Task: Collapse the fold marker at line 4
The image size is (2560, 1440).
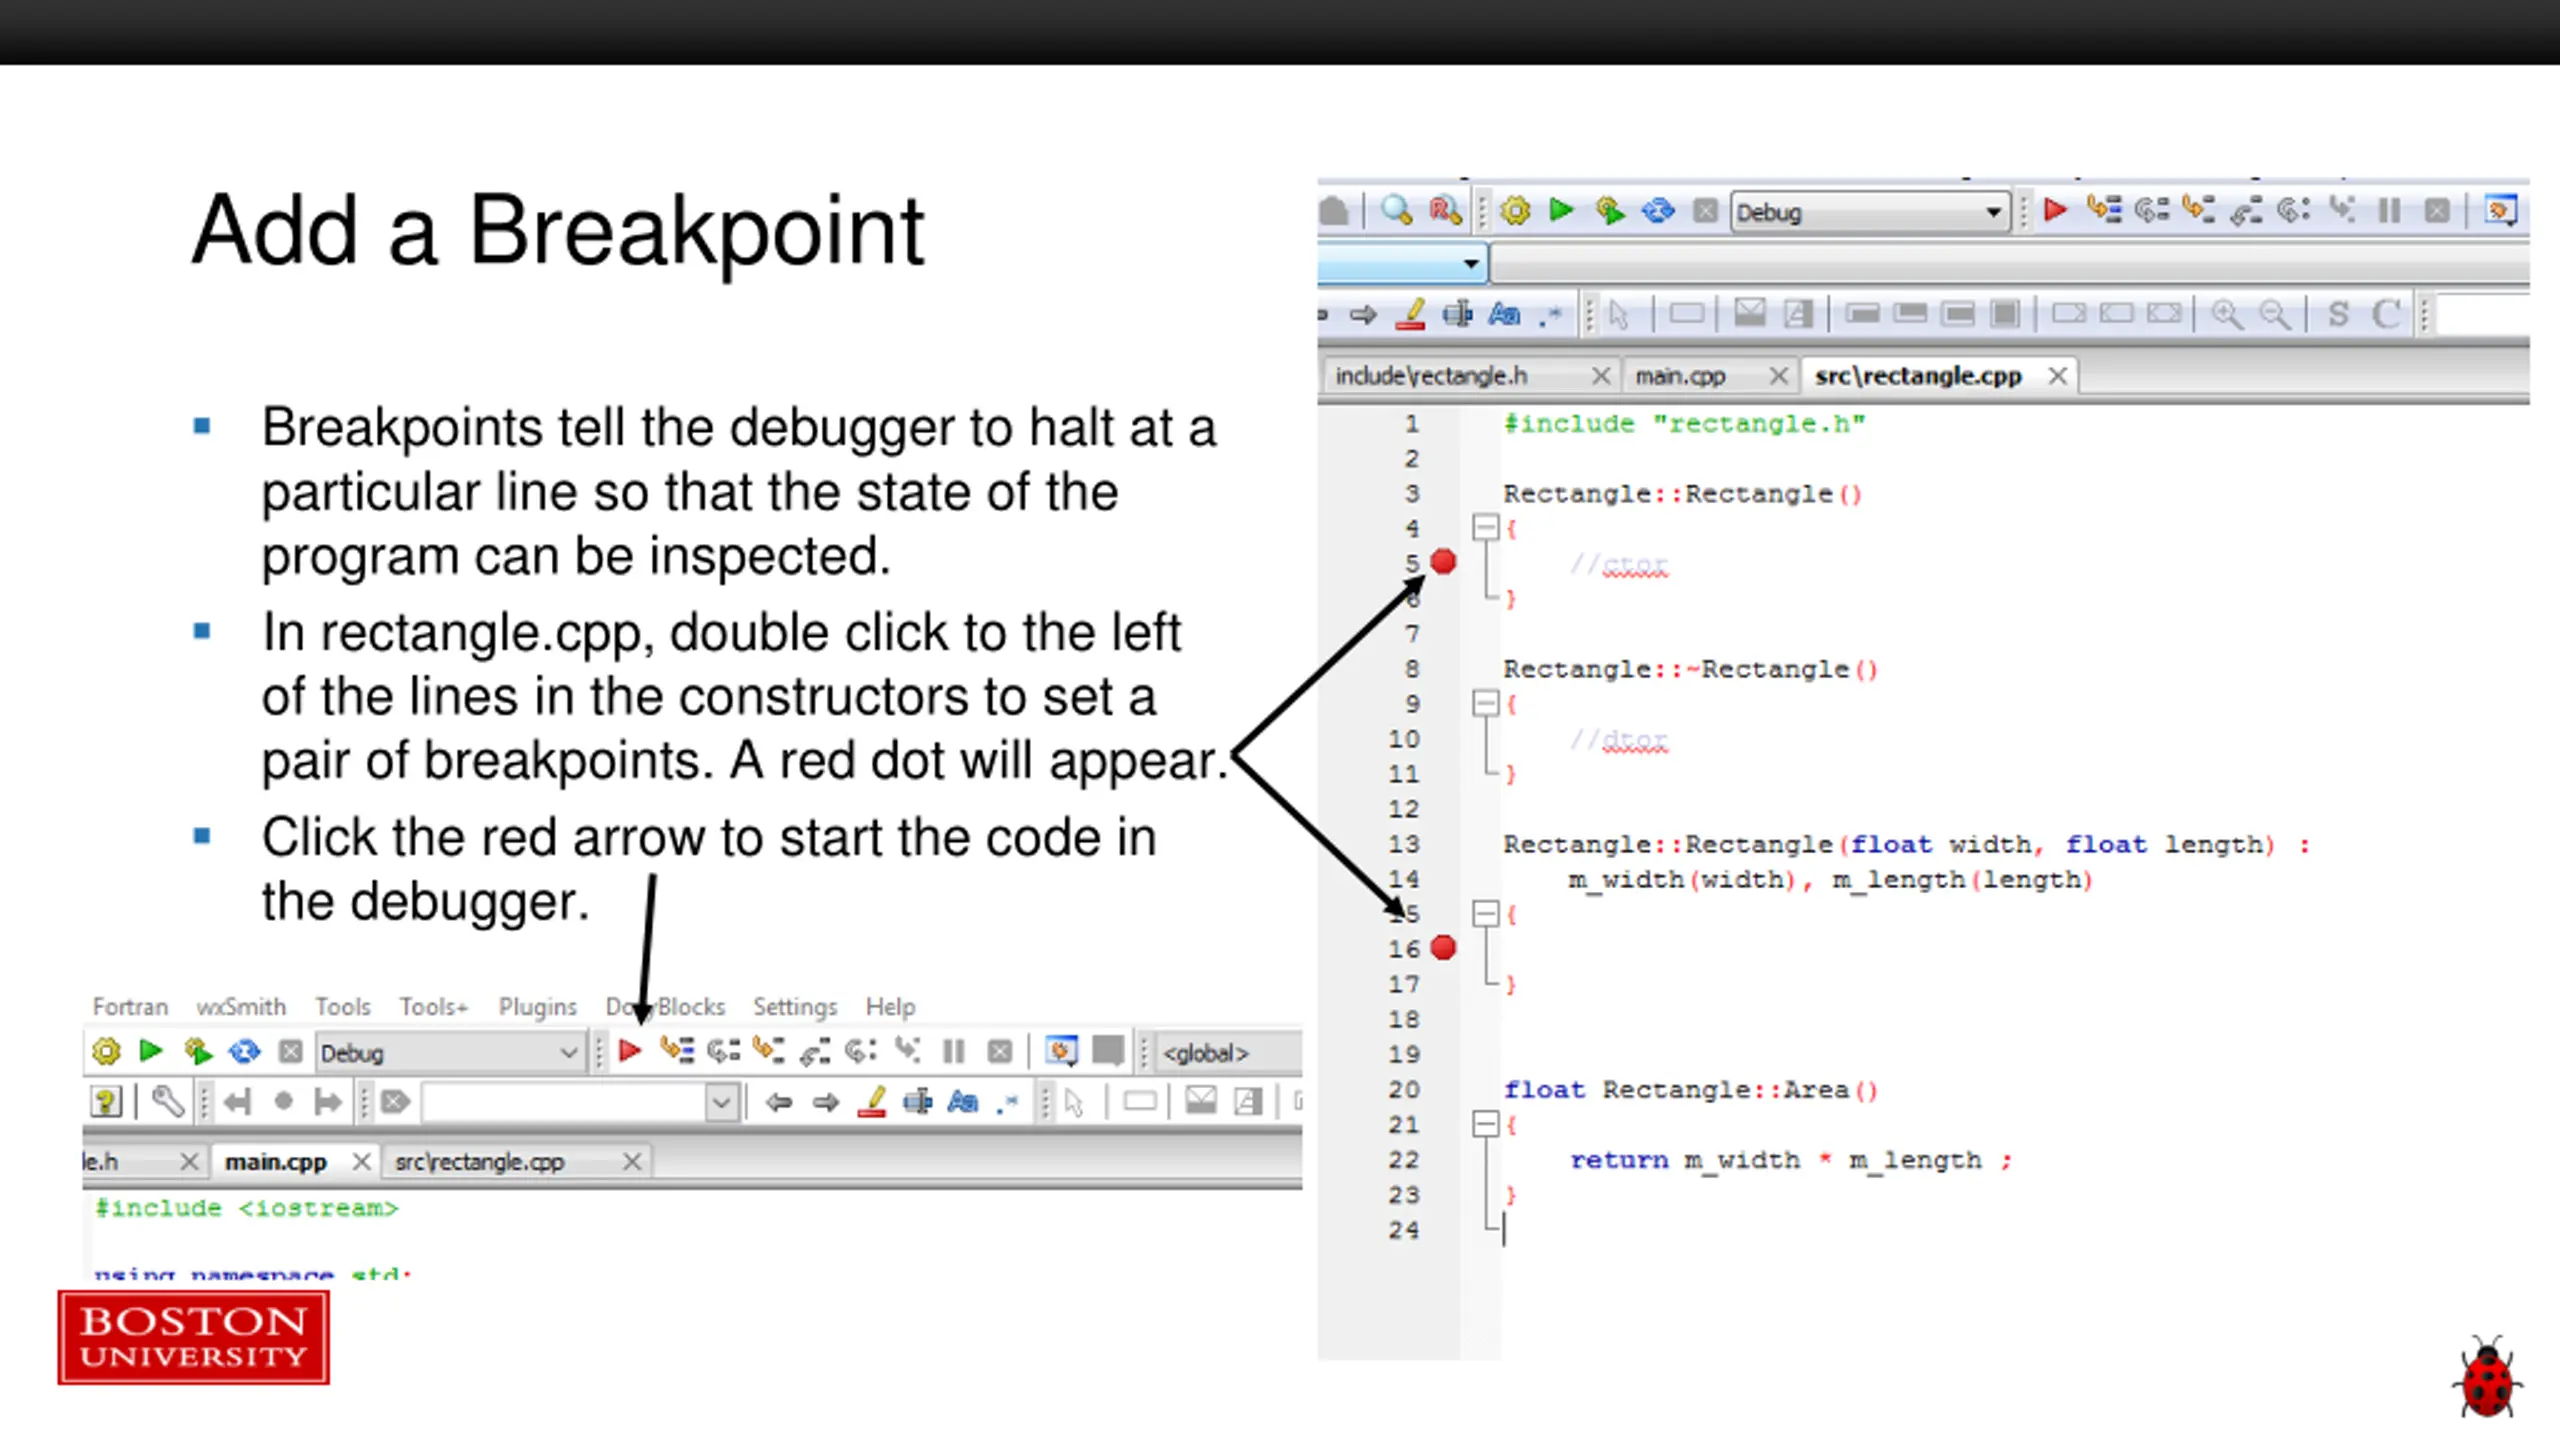Action: tap(1486, 527)
